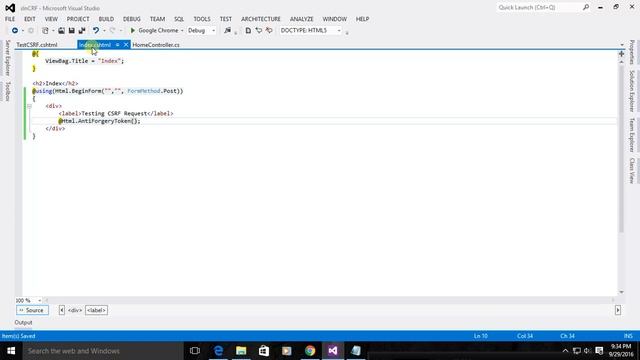Select the div tag navigator breadcrumb
Image resolution: width=640 pixels, height=360 pixels.
tap(75, 310)
